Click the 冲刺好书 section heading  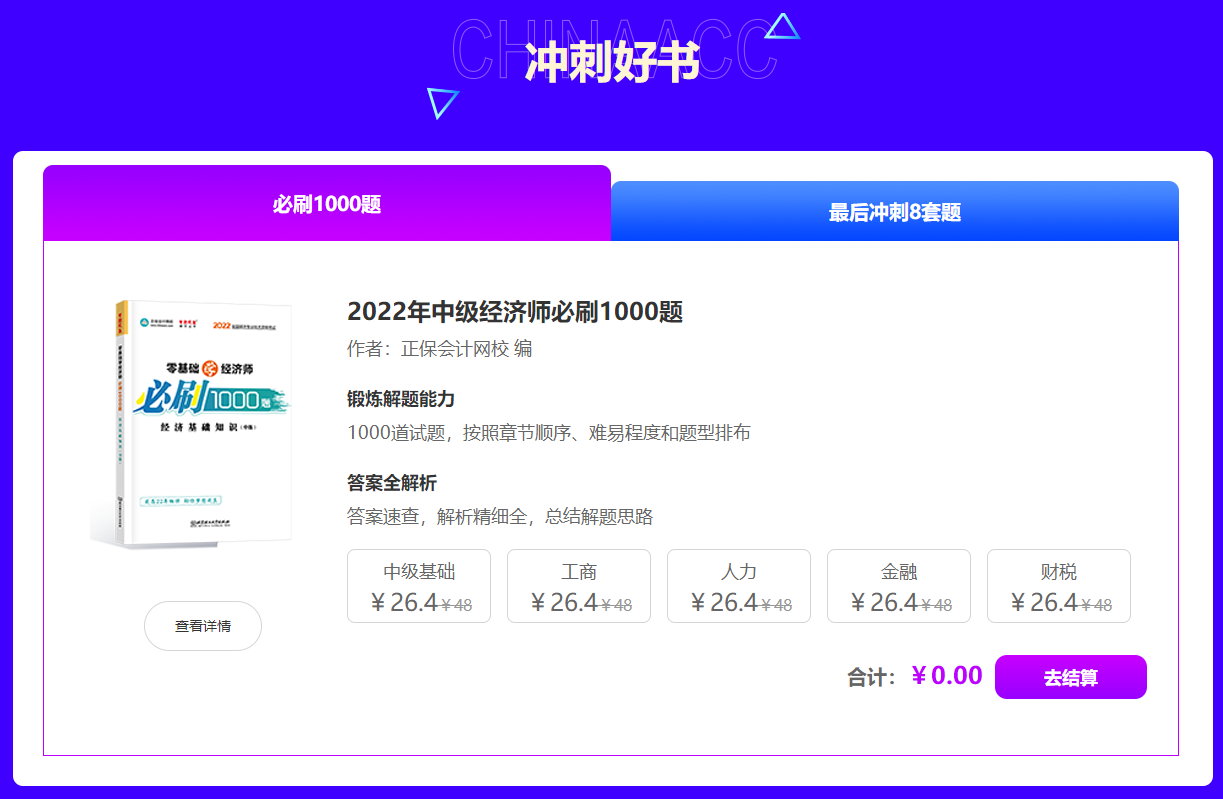pos(612,56)
